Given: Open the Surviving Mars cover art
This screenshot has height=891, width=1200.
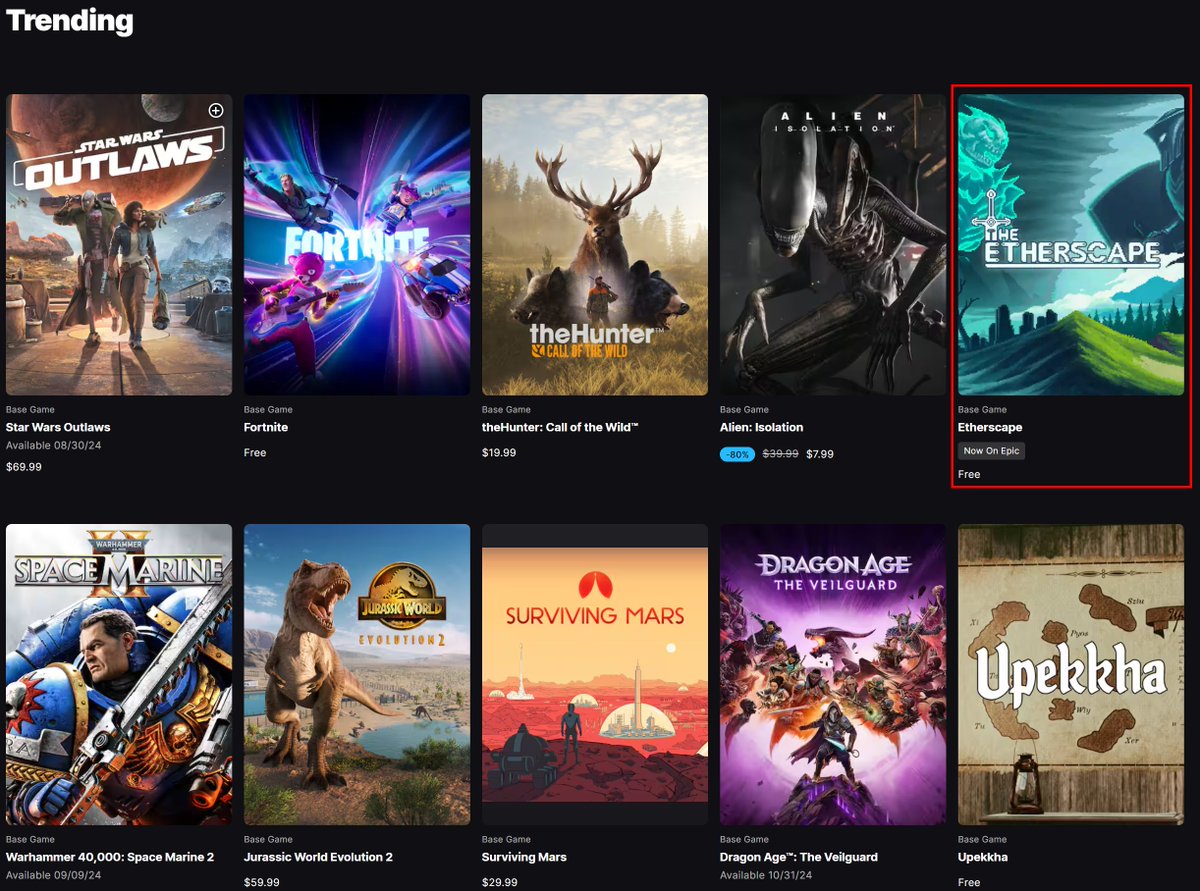Looking at the screenshot, I should click(595, 675).
